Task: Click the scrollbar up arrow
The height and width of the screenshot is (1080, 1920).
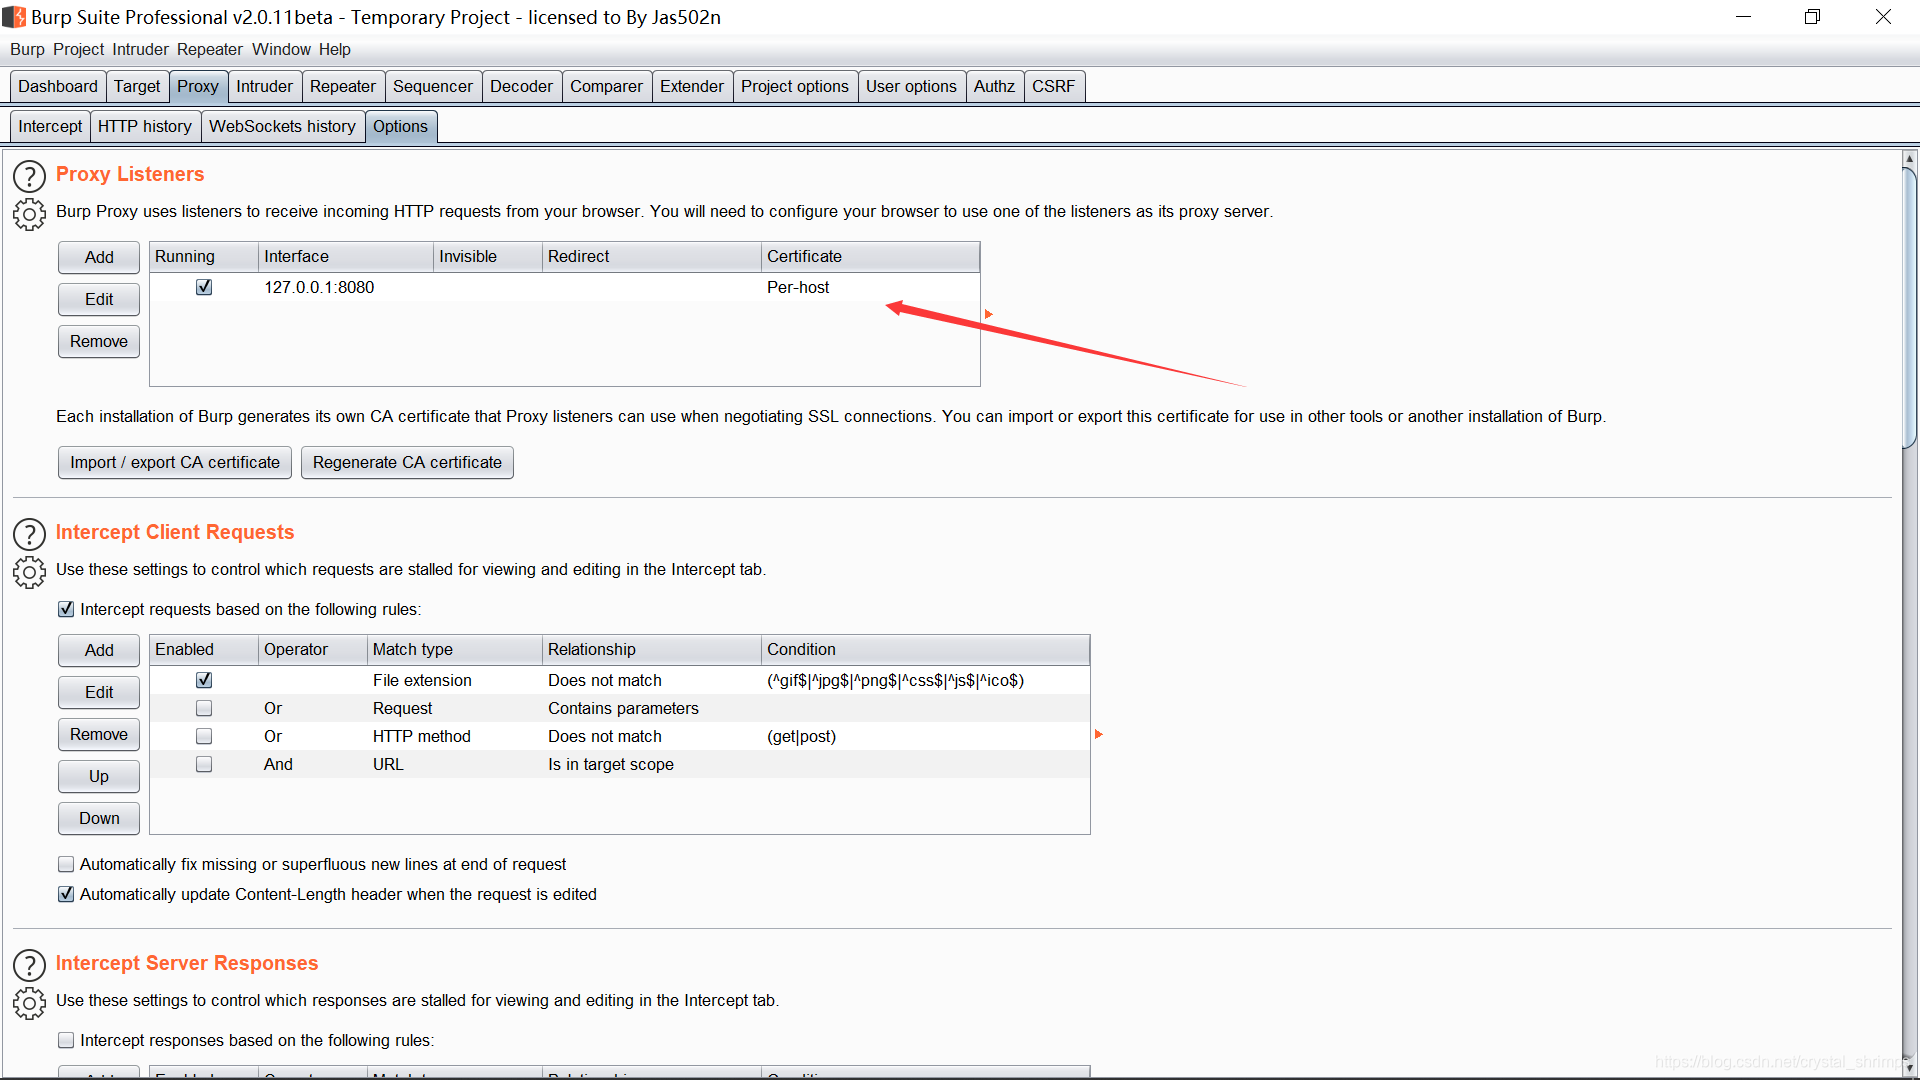Action: coord(1909,159)
